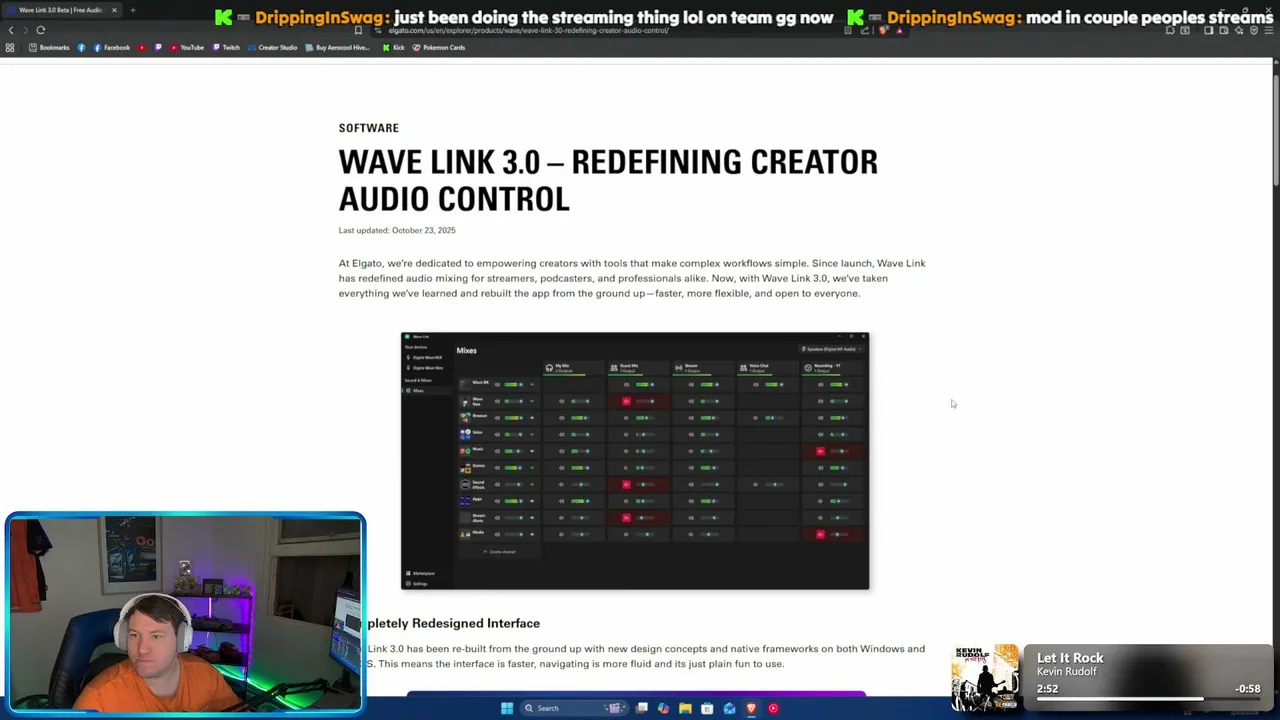Open the Kick bookmark
This screenshot has width=1280, height=720.
click(393, 48)
